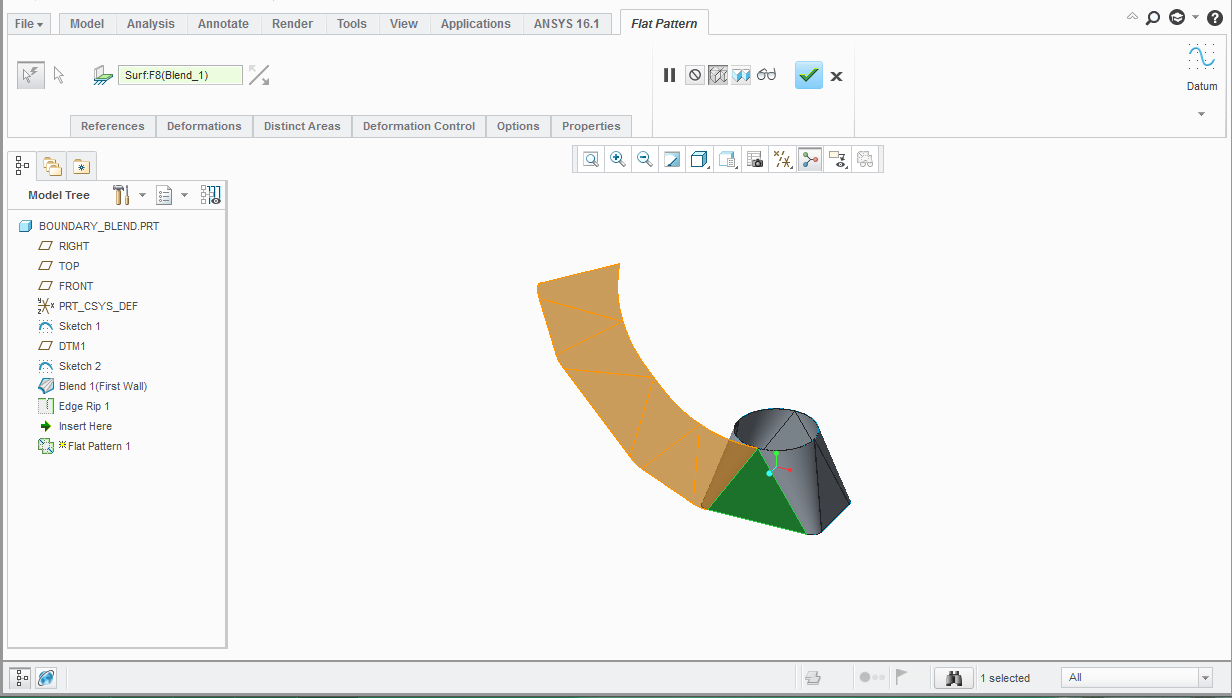Expand the Datum group dropdown arrow
The width and height of the screenshot is (1232, 698).
point(1202,114)
